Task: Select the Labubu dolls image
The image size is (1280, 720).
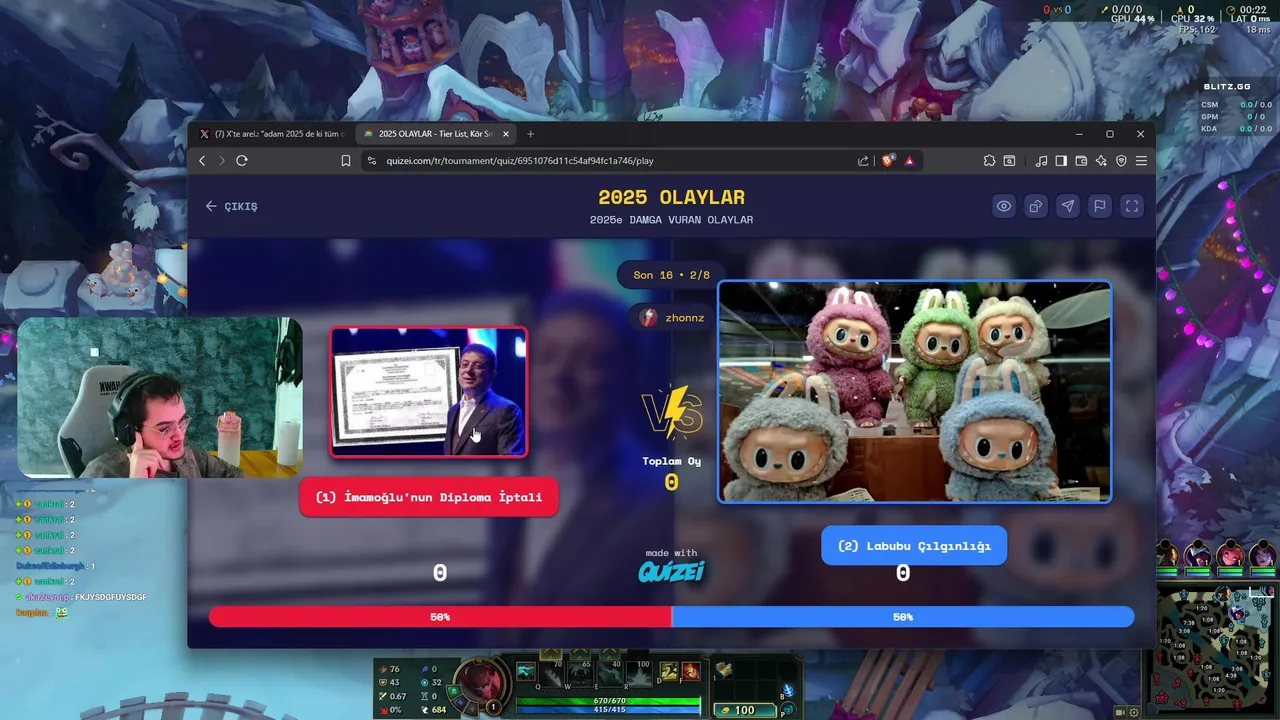Action: tap(915, 392)
